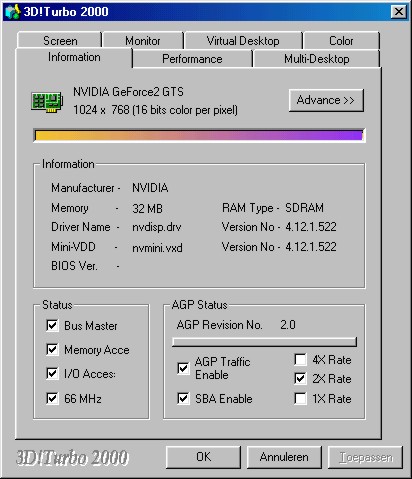Toggle the AGP Traffic Enable checkbox
The image size is (412, 479).
click(x=183, y=368)
